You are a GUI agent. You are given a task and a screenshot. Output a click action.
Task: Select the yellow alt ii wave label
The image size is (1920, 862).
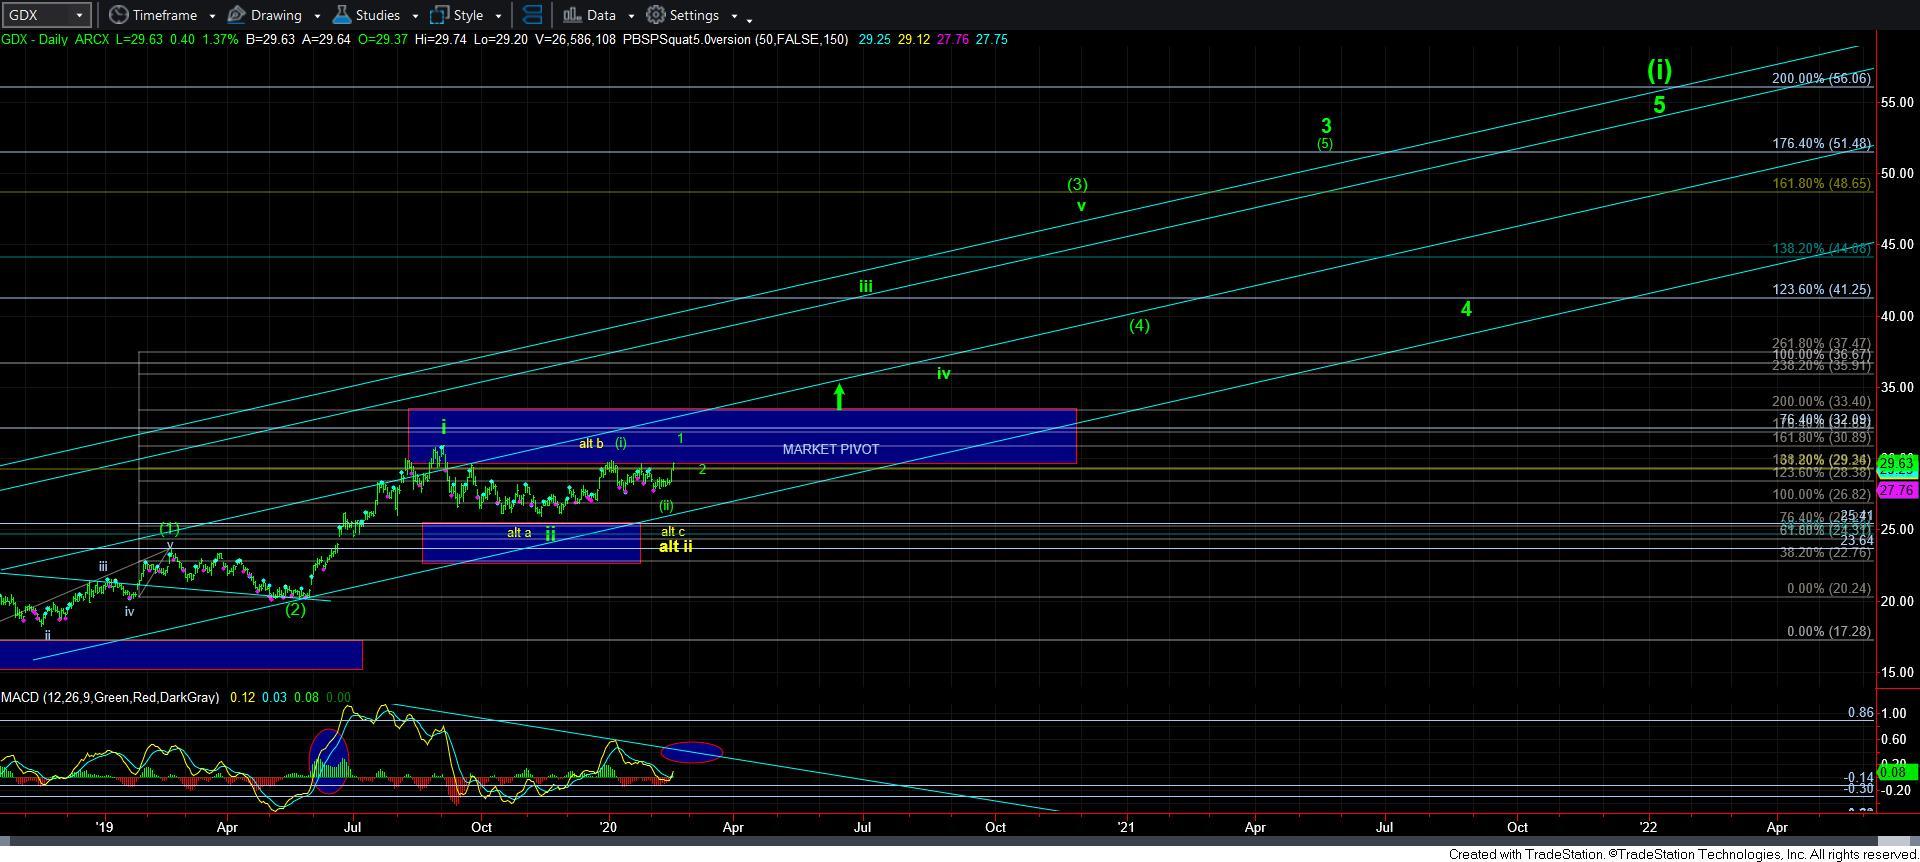(x=675, y=546)
